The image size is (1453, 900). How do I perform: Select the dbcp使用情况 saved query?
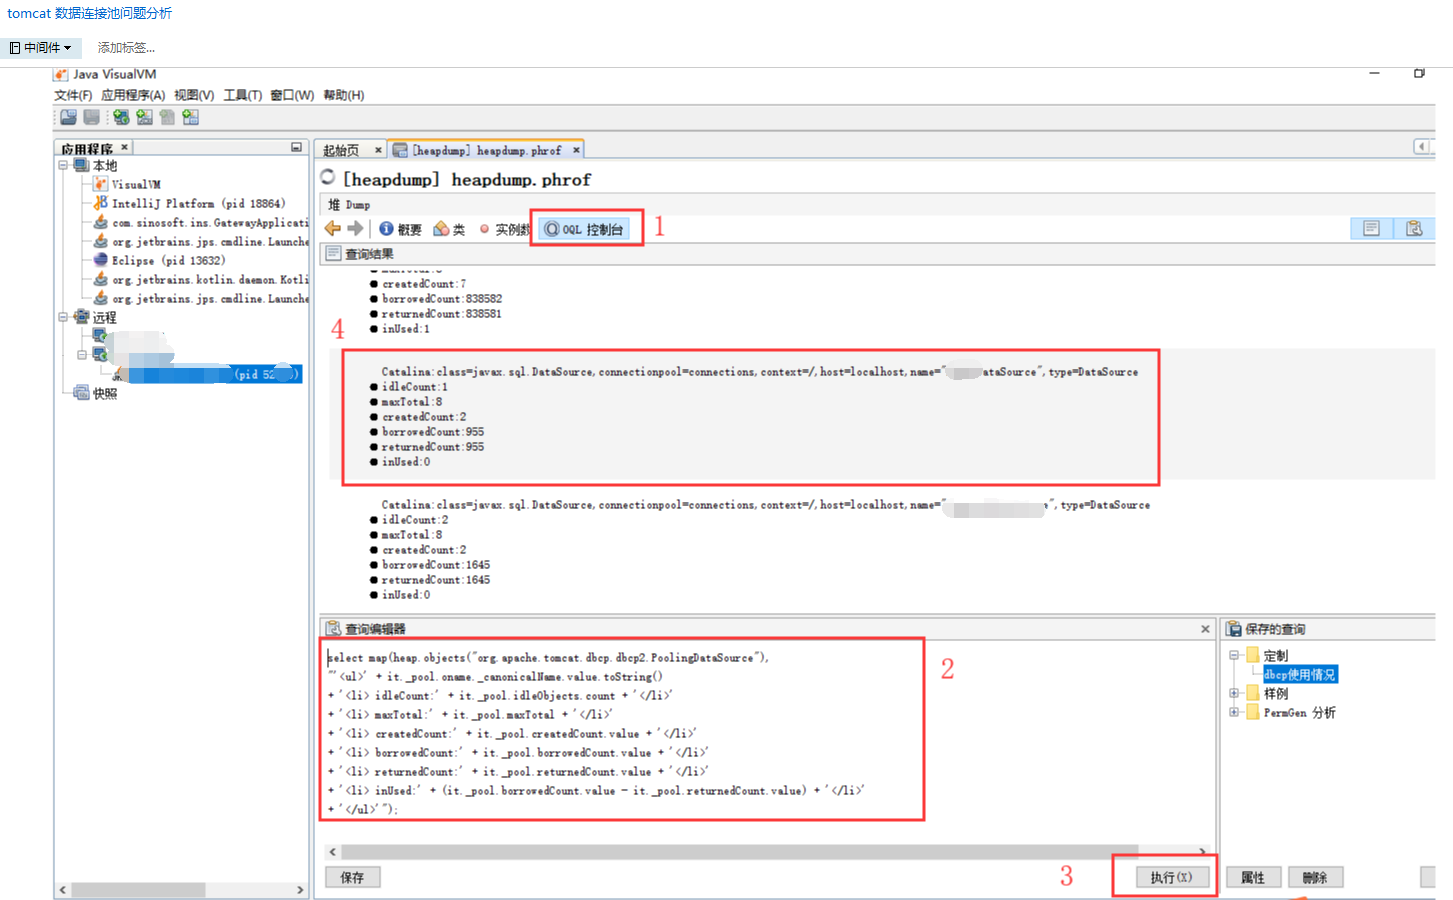1300,675
